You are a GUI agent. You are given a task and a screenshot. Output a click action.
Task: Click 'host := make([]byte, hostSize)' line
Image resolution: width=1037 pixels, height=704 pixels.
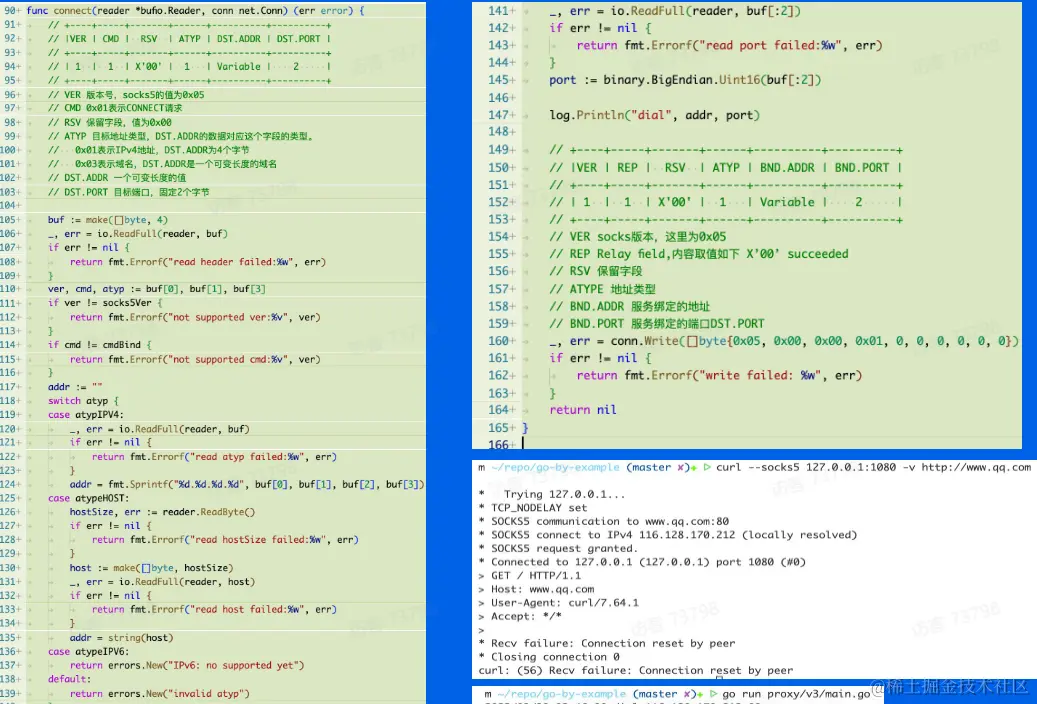[x=151, y=568]
